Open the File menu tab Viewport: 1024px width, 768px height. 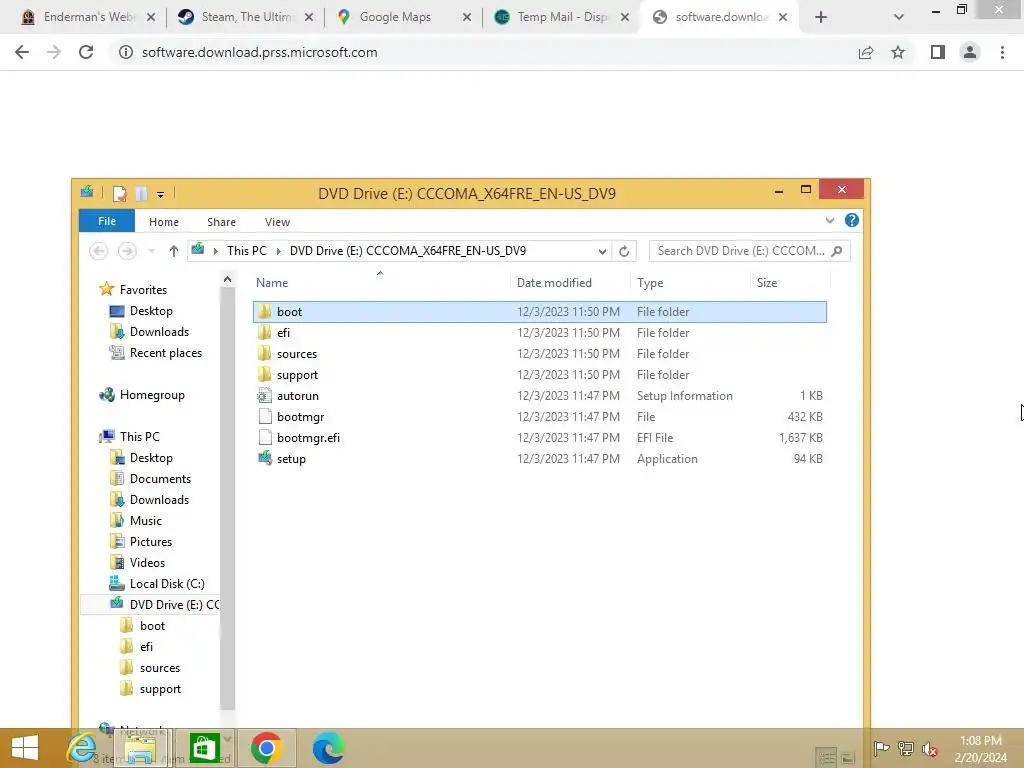point(106,221)
